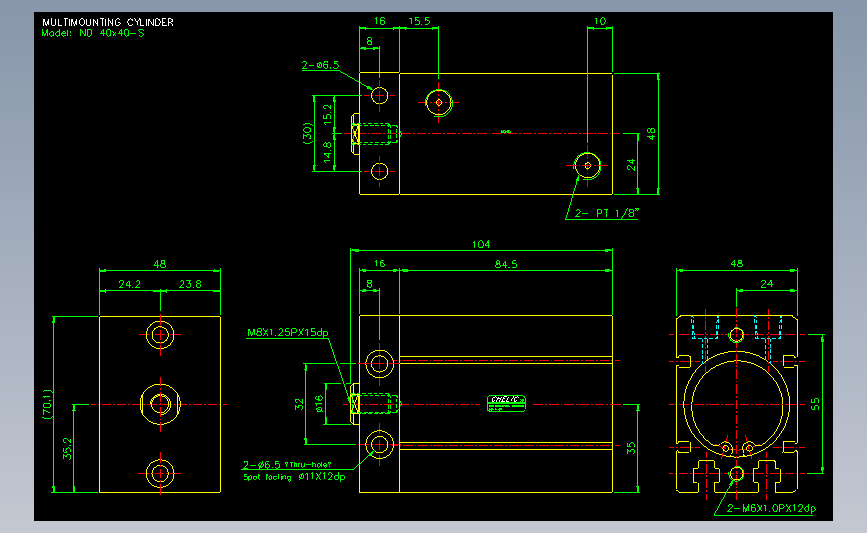The height and width of the screenshot is (533, 867).
Task: Select the 35 height dimension
Action: click(631, 448)
